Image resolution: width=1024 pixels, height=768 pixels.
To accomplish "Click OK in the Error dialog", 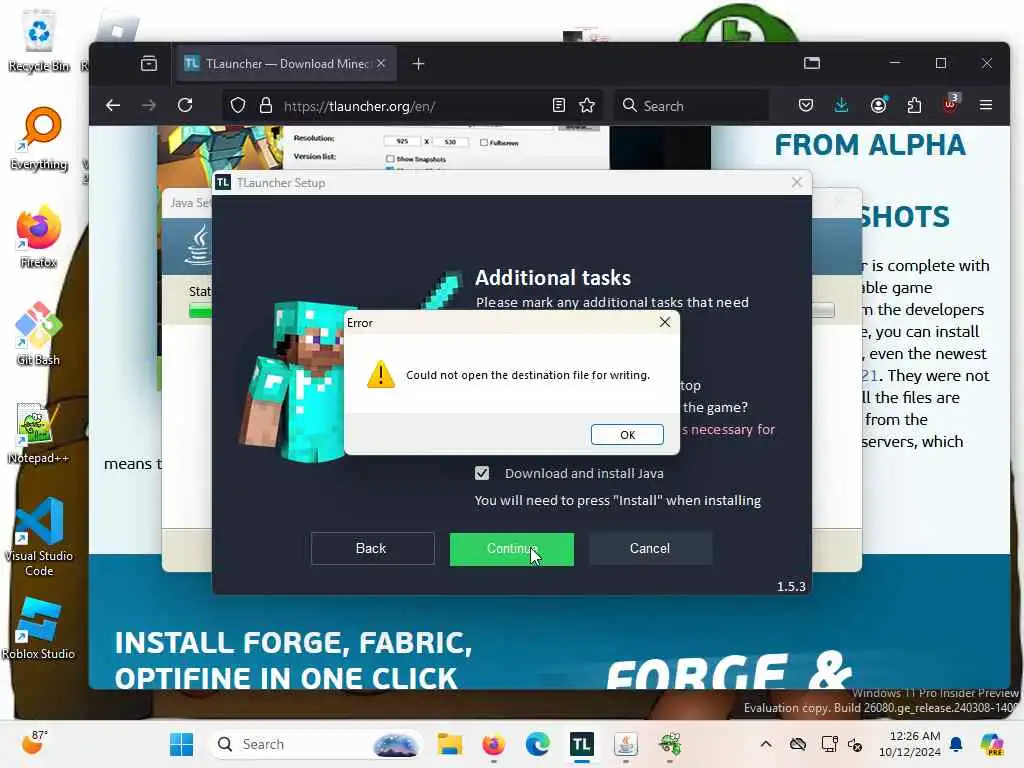I will [x=627, y=435].
